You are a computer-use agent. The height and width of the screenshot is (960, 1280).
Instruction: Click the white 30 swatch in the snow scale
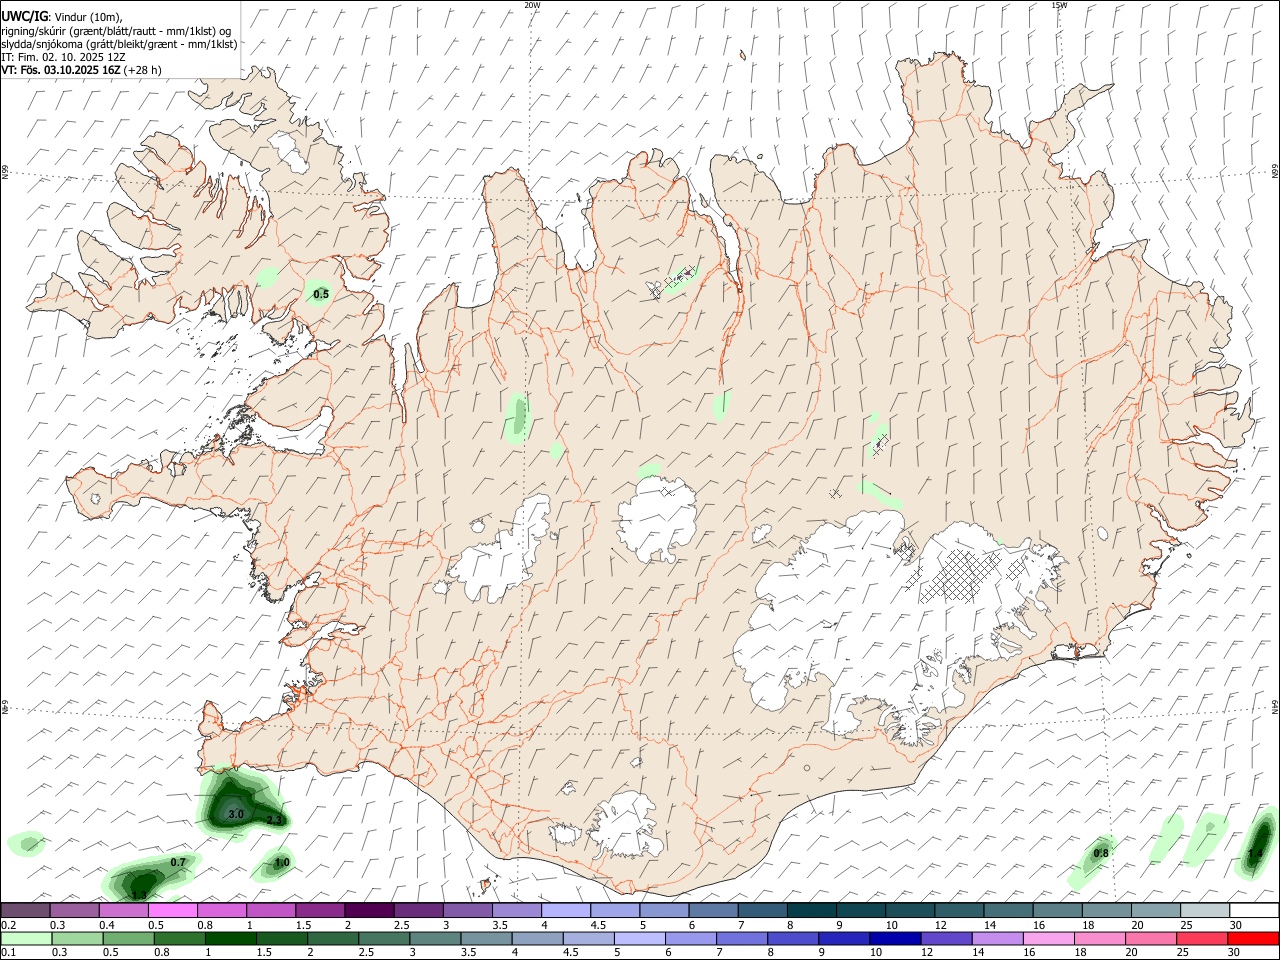pos(1254,910)
